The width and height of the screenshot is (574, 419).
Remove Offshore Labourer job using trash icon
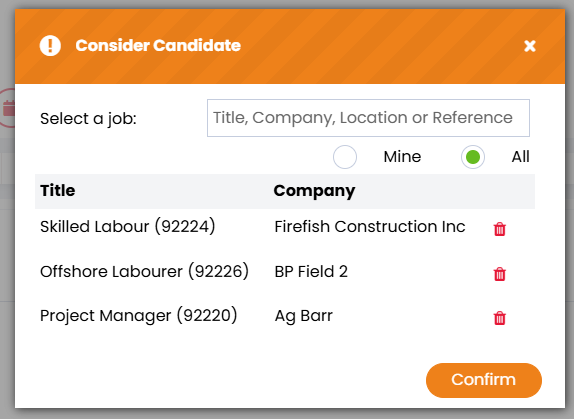(500, 274)
